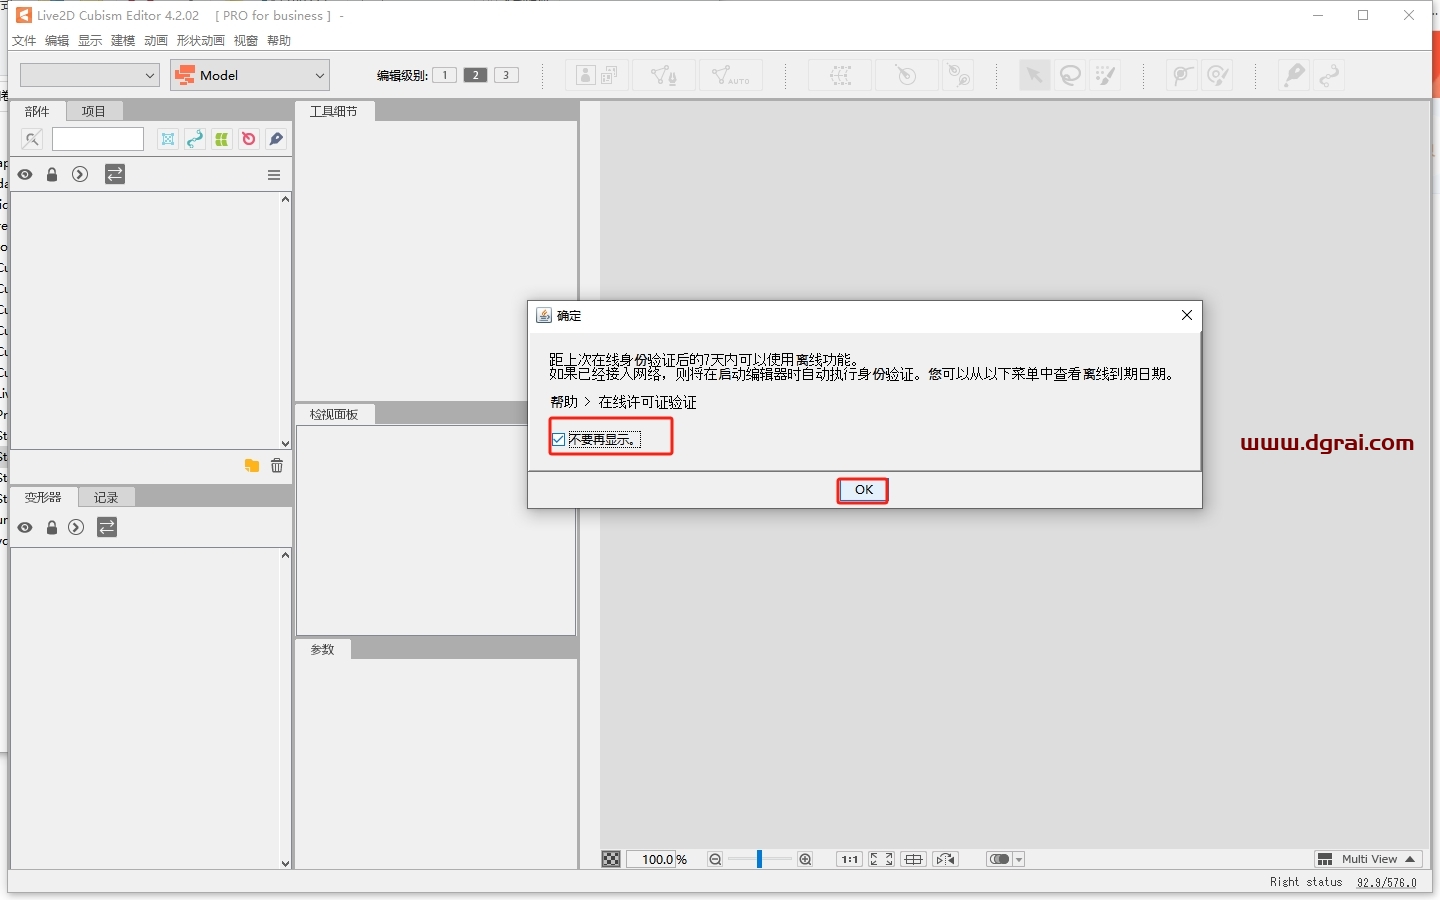Open the 帮助 menu
Image resolution: width=1440 pixels, height=900 pixels.
click(279, 41)
